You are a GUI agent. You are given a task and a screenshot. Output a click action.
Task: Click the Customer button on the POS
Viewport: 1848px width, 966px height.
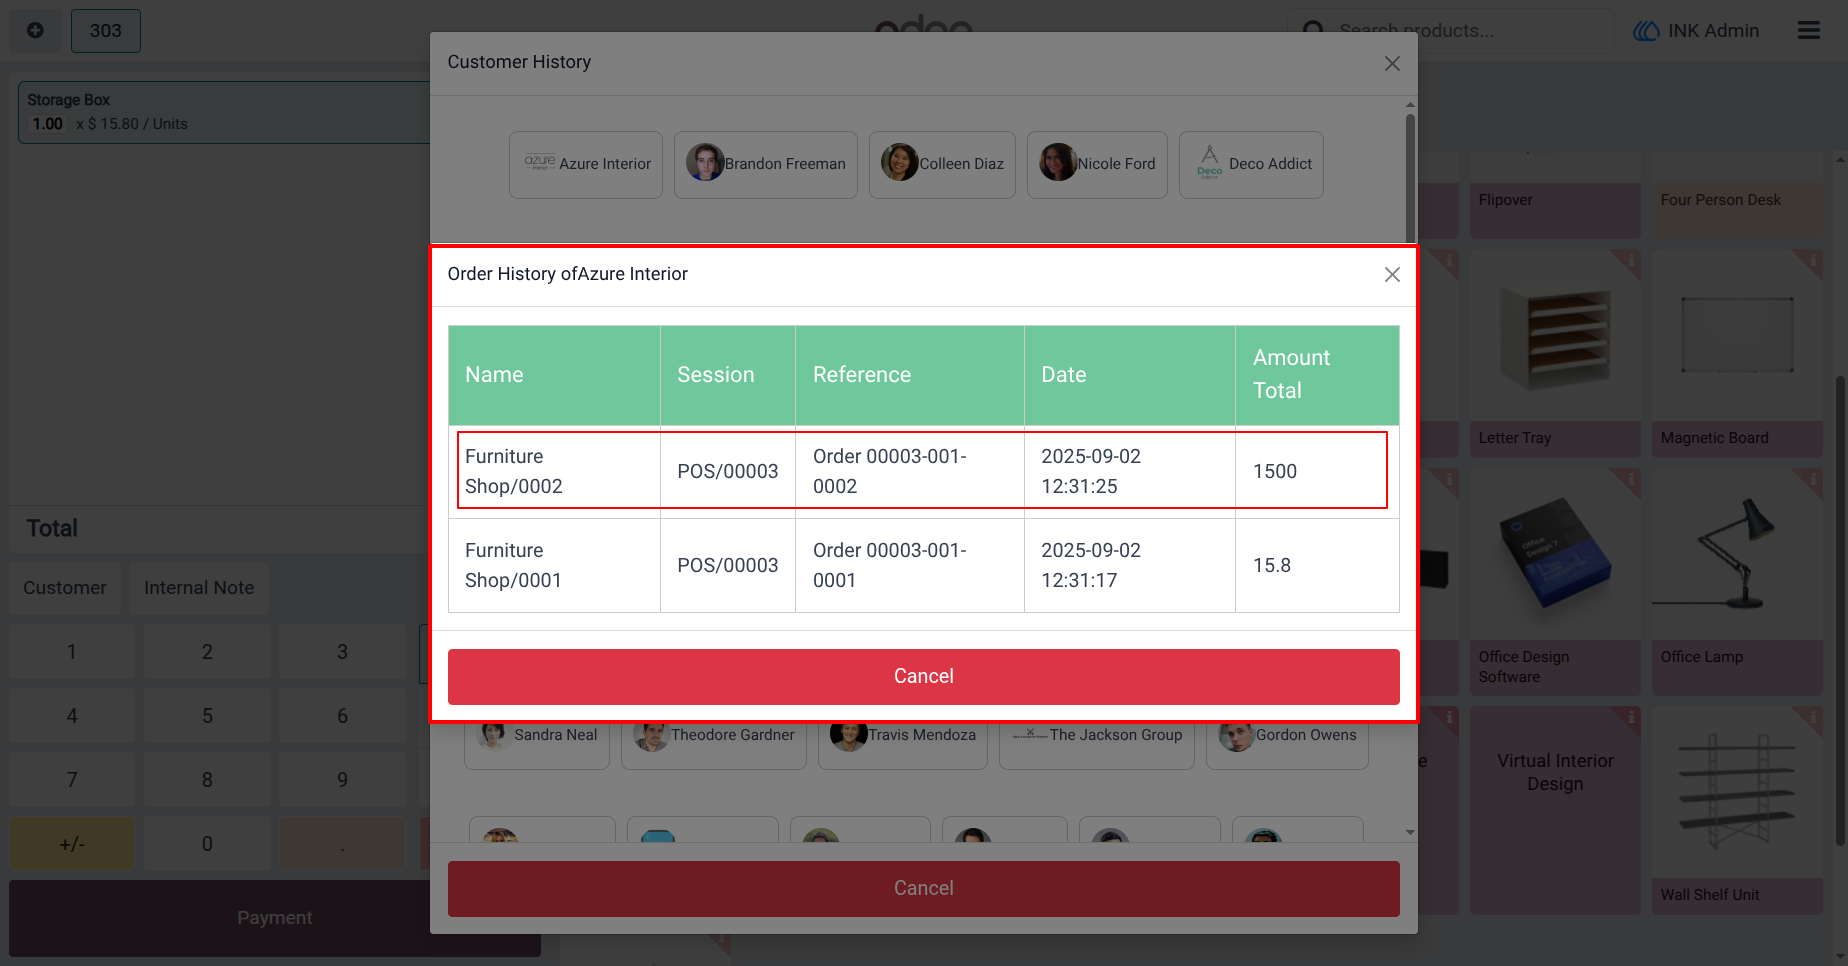65,589
